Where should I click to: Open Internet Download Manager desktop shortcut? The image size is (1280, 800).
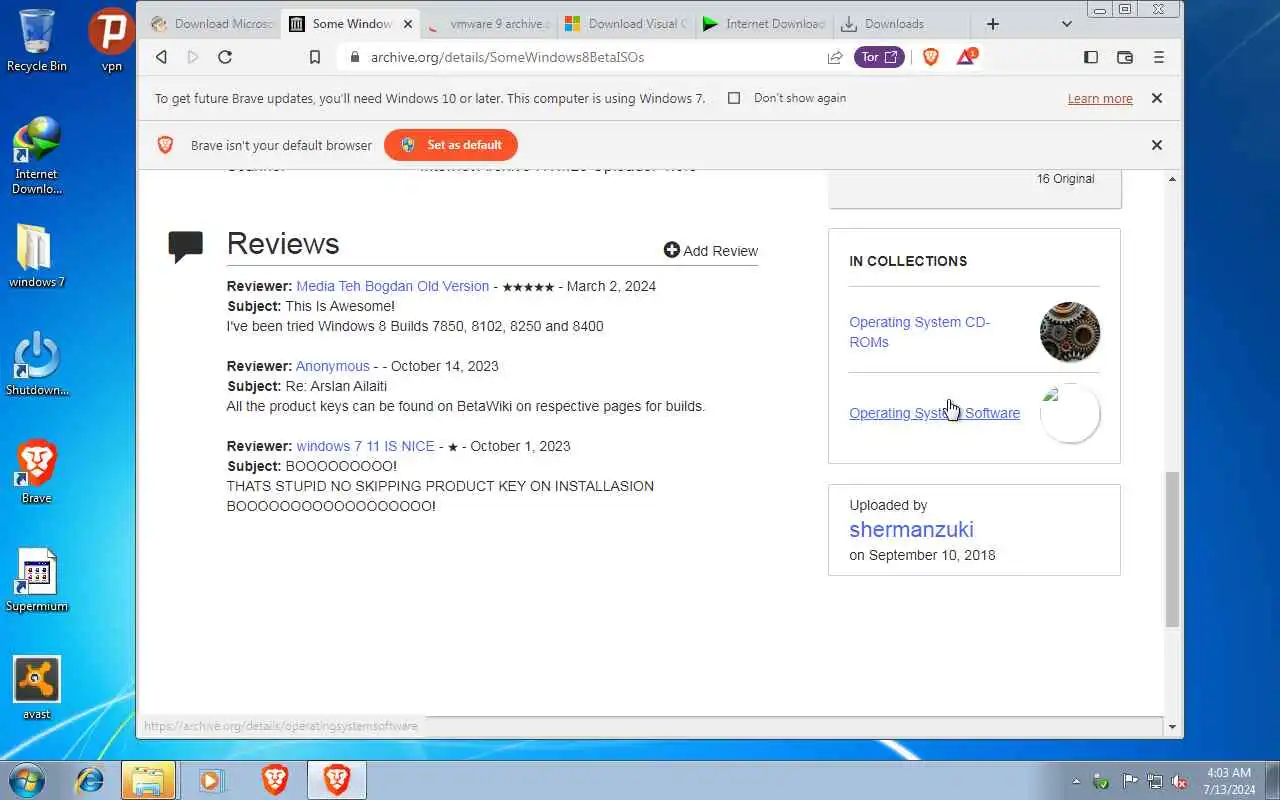point(37,156)
